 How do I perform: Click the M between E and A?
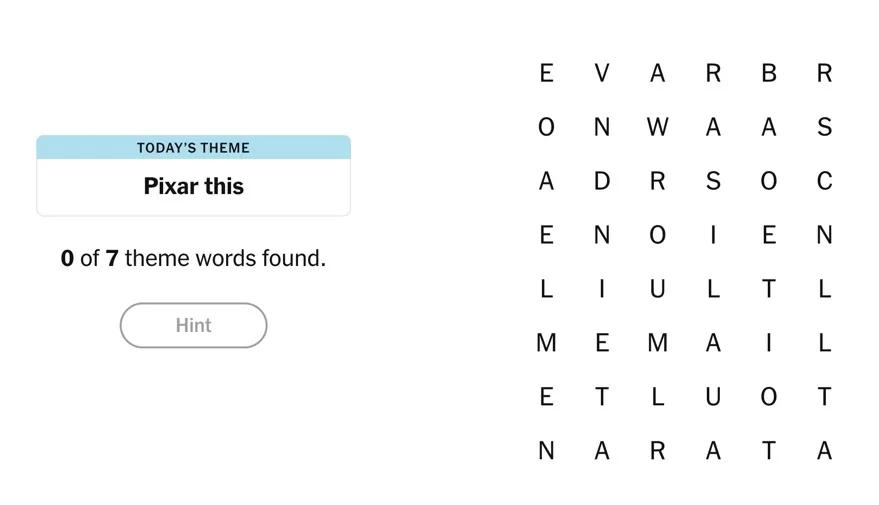click(657, 343)
